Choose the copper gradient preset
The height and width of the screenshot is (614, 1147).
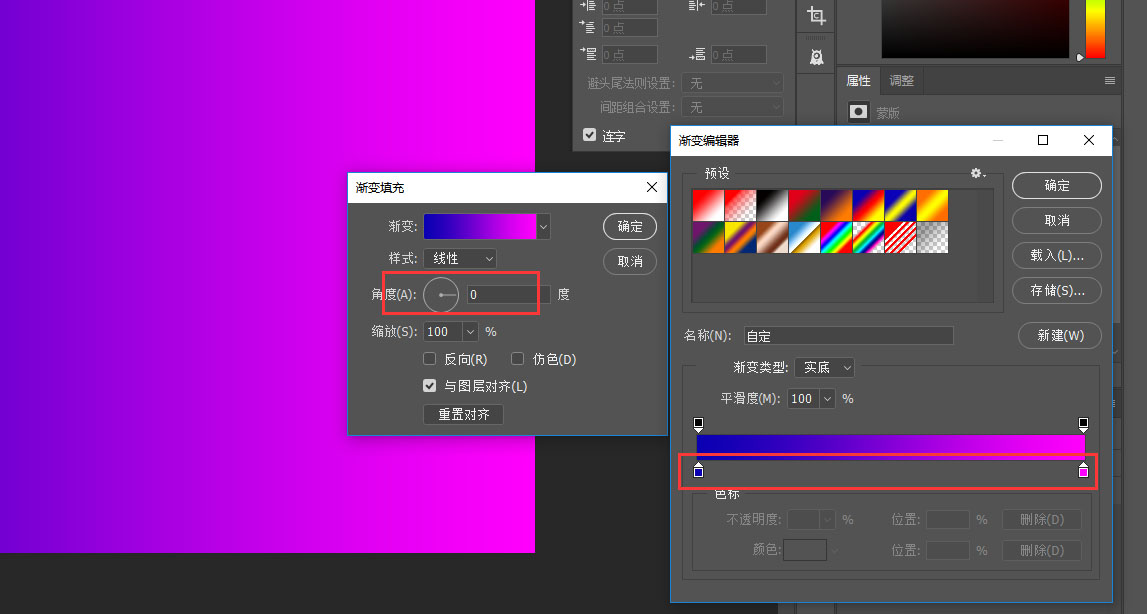coord(772,237)
